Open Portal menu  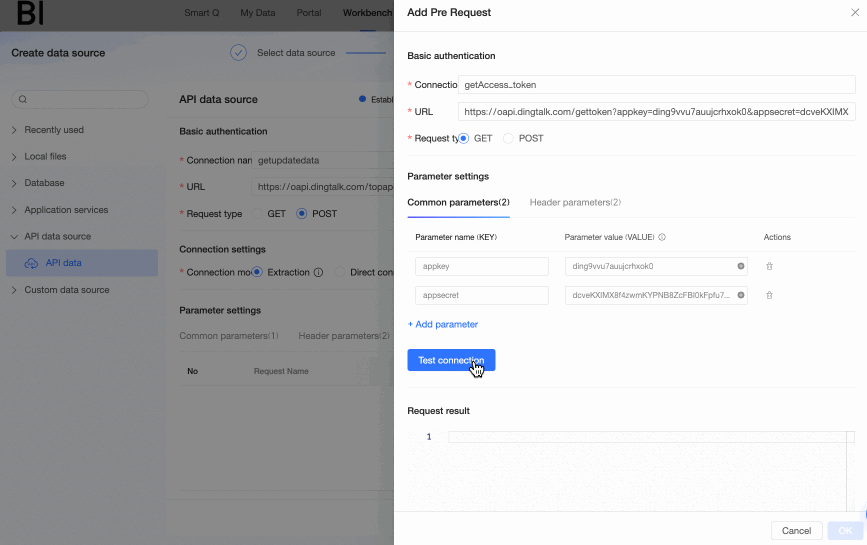coord(309,13)
